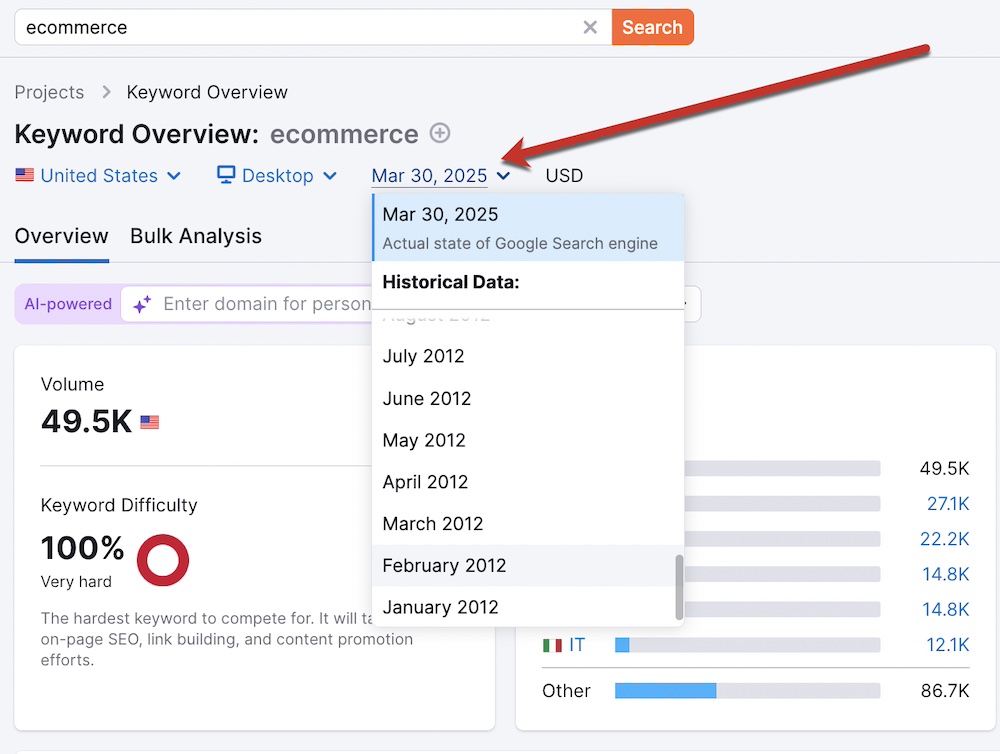Click the dropdown list scrollbar thumb
The image size is (1000, 754).
680,586
